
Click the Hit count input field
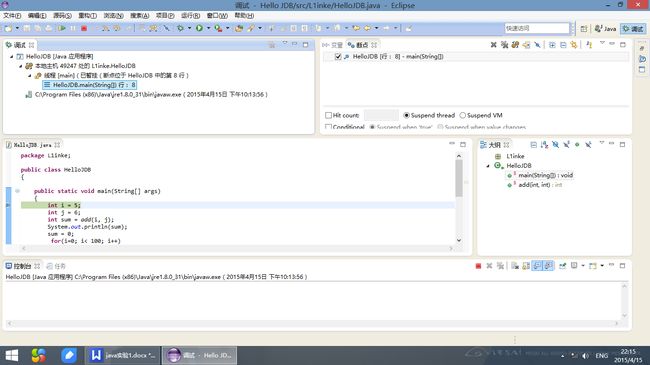(381, 115)
